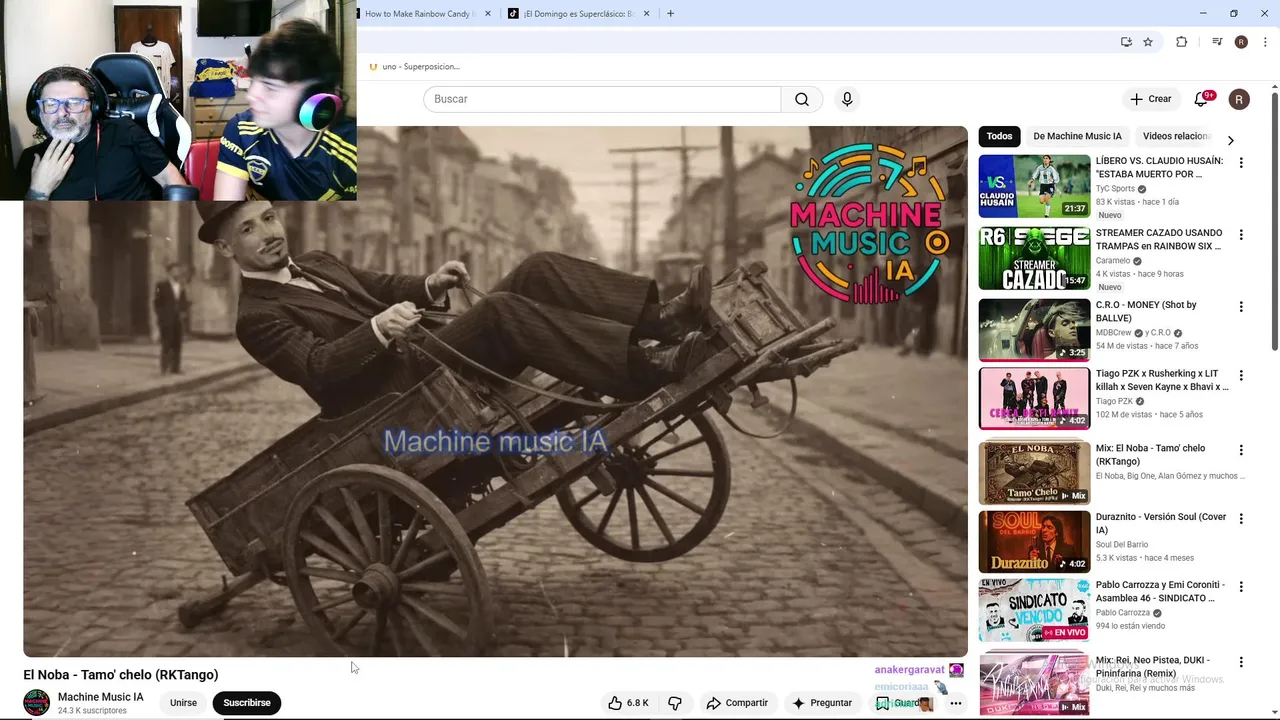Open the Chrome extensions puzzle icon

click(x=1182, y=42)
